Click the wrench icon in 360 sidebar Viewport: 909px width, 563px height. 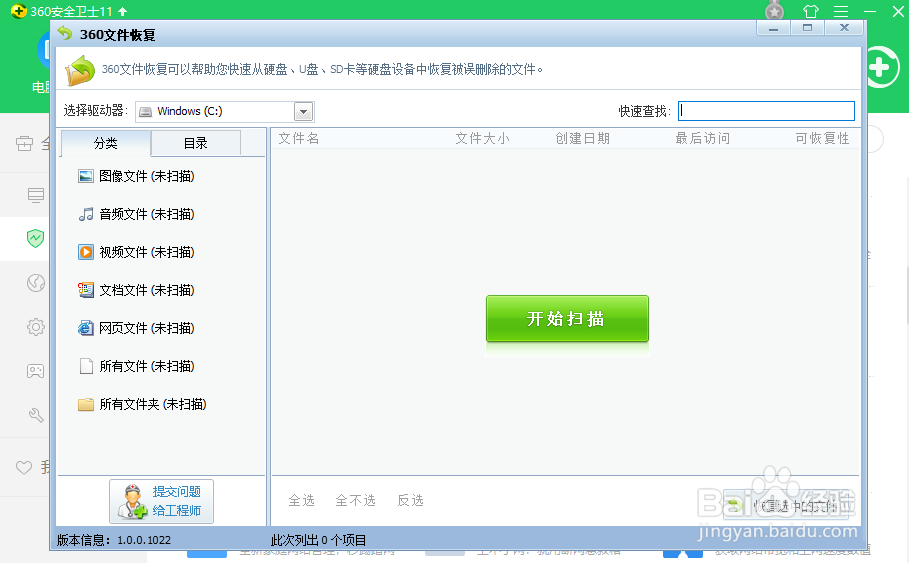click(x=36, y=415)
